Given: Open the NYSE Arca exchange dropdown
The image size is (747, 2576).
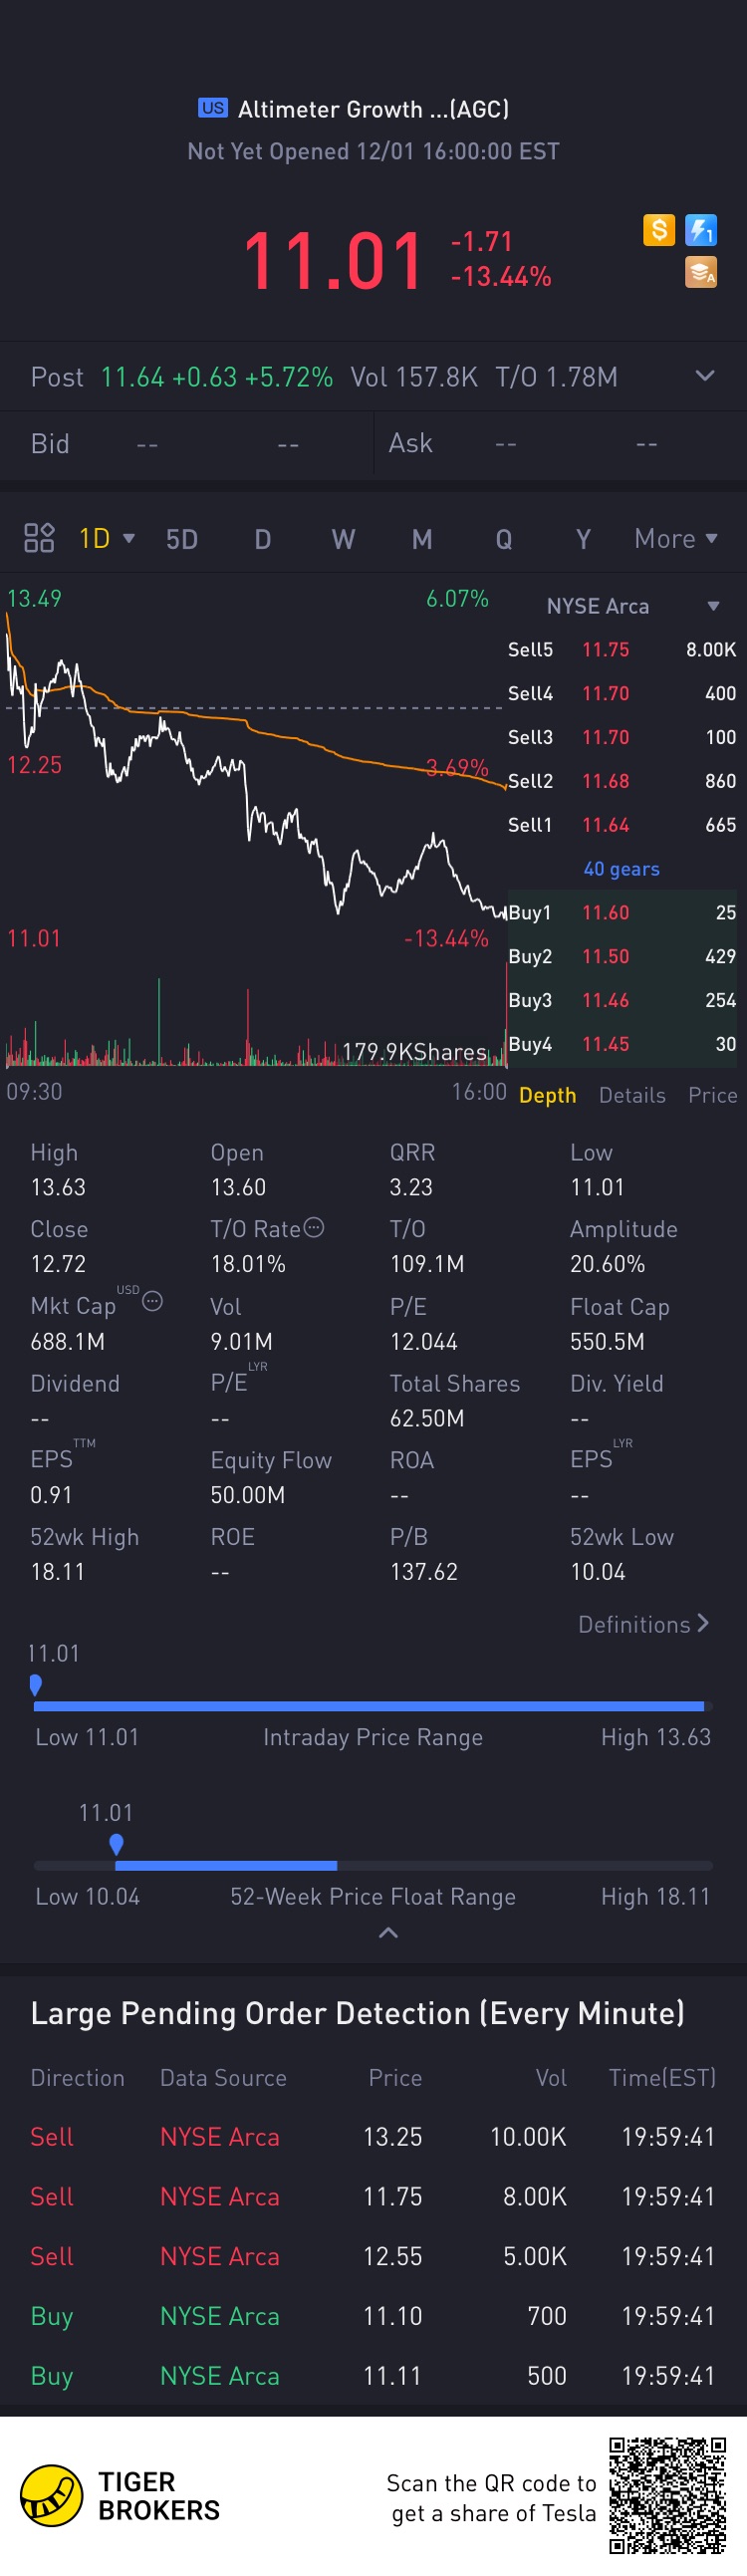Looking at the screenshot, I should tap(633, 606).
